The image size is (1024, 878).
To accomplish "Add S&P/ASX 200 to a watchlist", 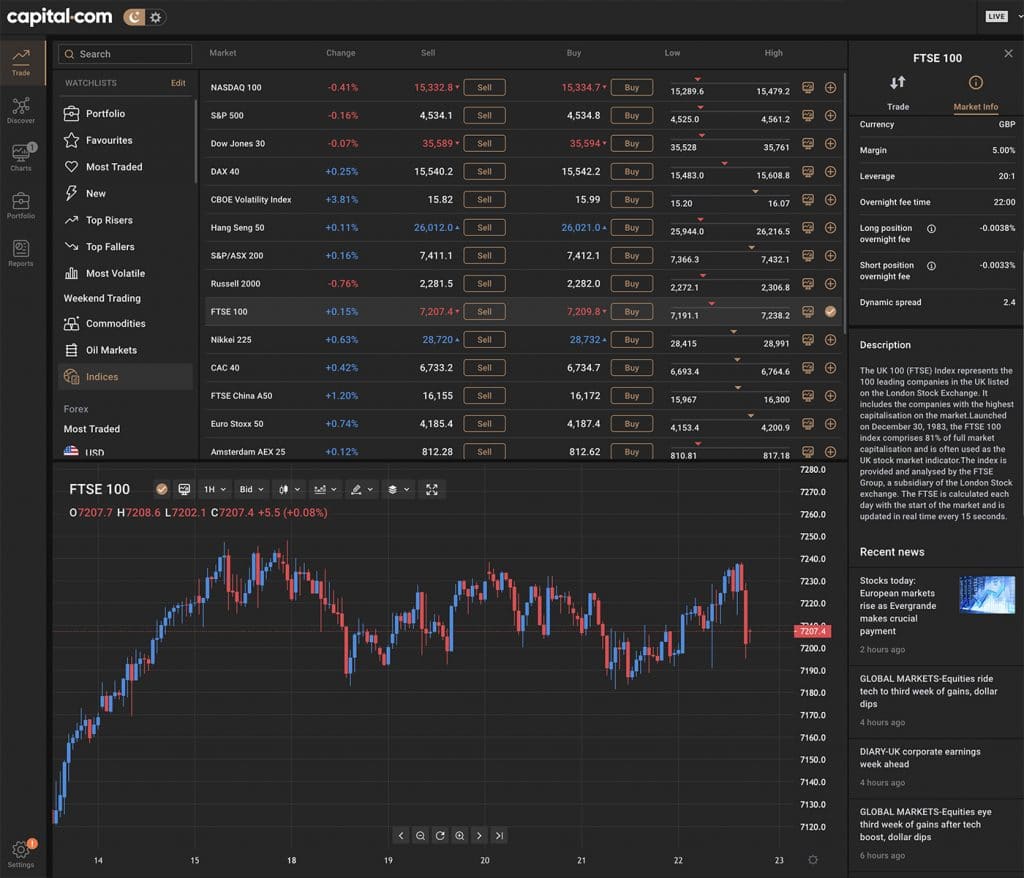I will point(831,255).
